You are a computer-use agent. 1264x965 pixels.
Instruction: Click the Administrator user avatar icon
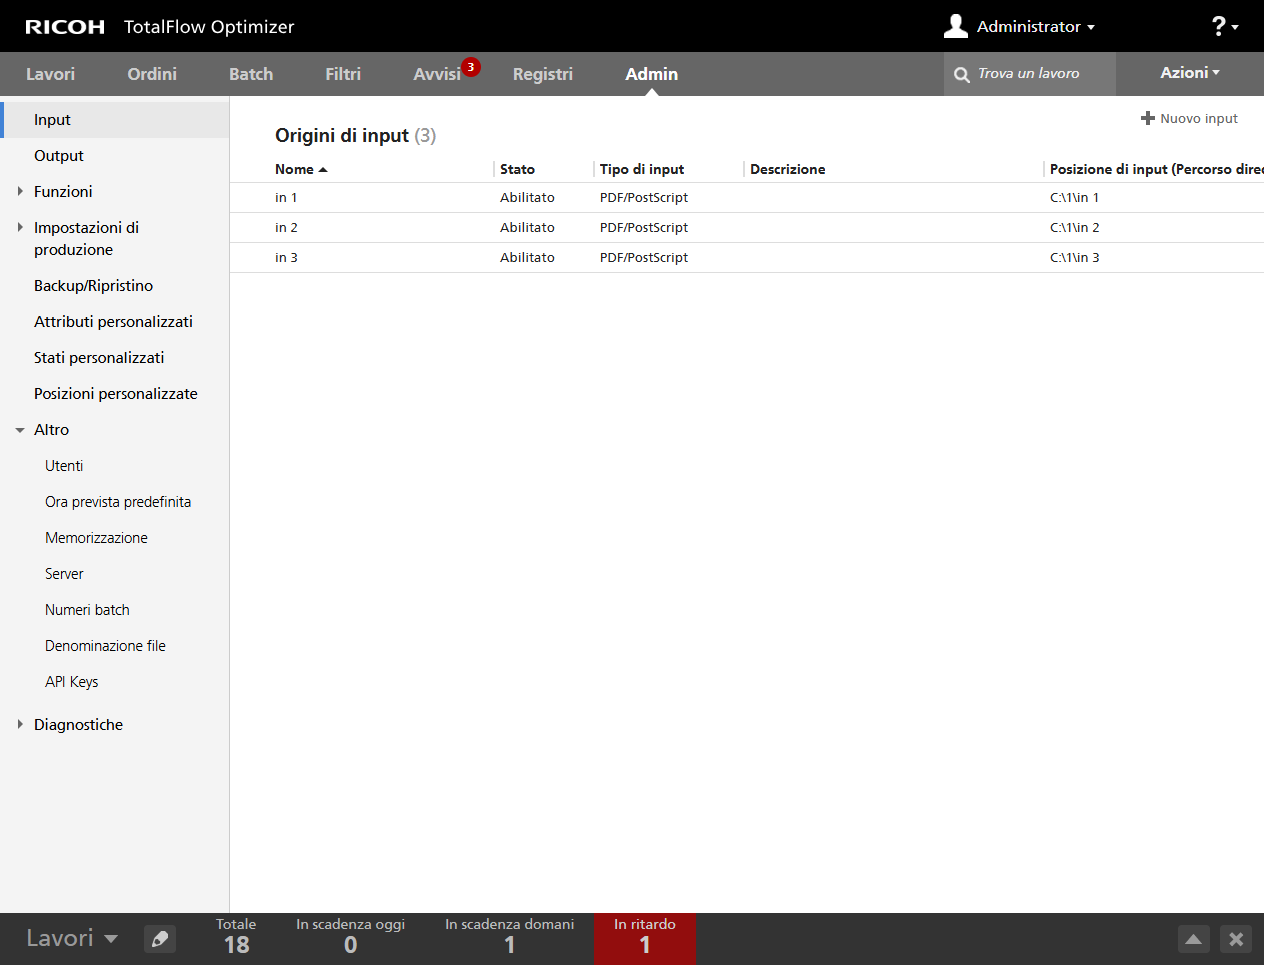click(x=956, y=26)
